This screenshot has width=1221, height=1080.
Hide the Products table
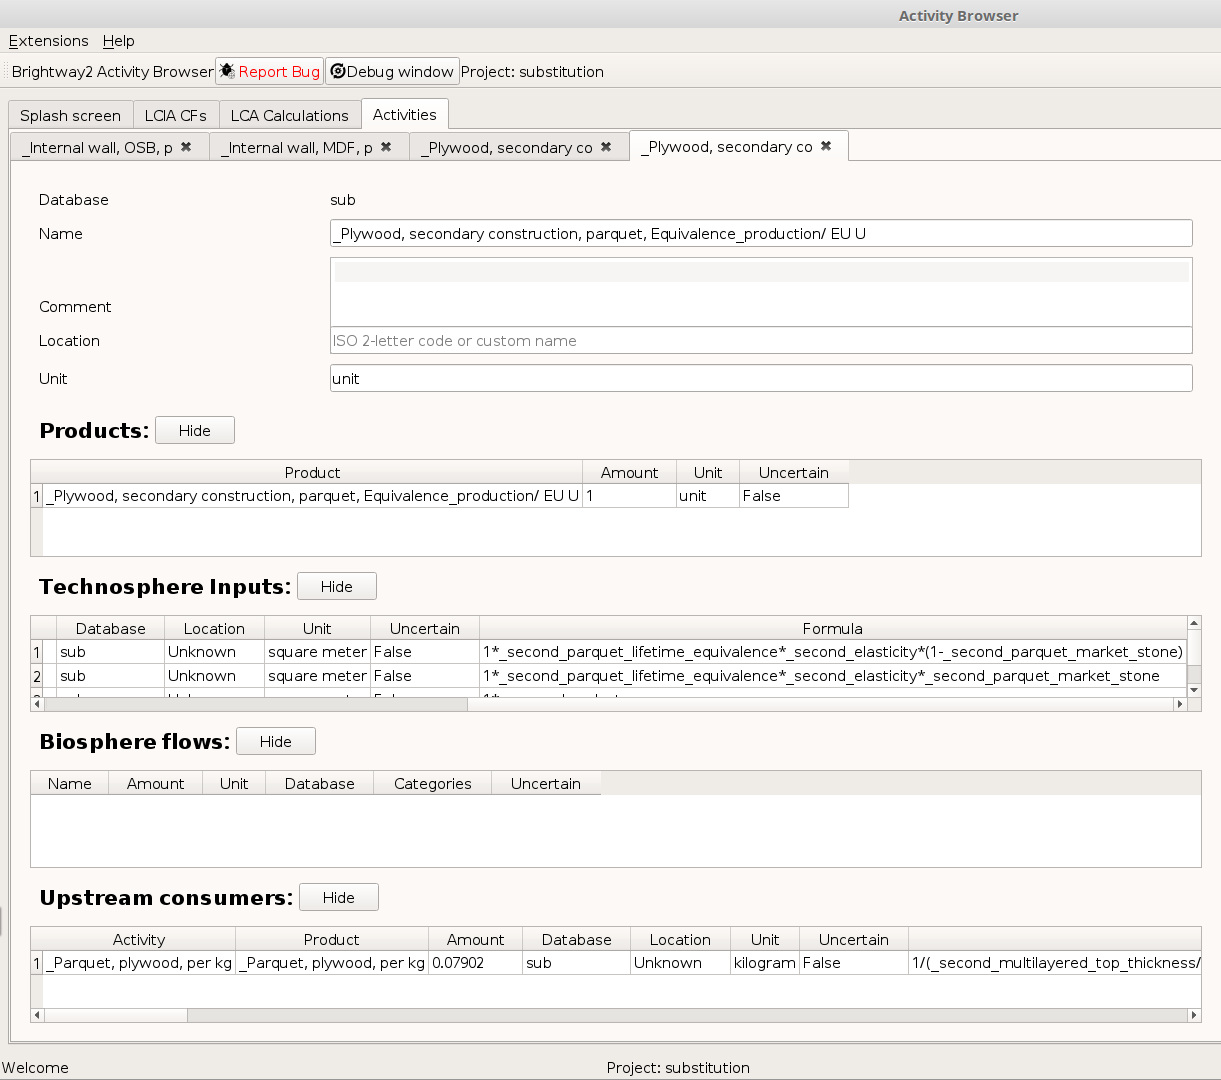194,430
